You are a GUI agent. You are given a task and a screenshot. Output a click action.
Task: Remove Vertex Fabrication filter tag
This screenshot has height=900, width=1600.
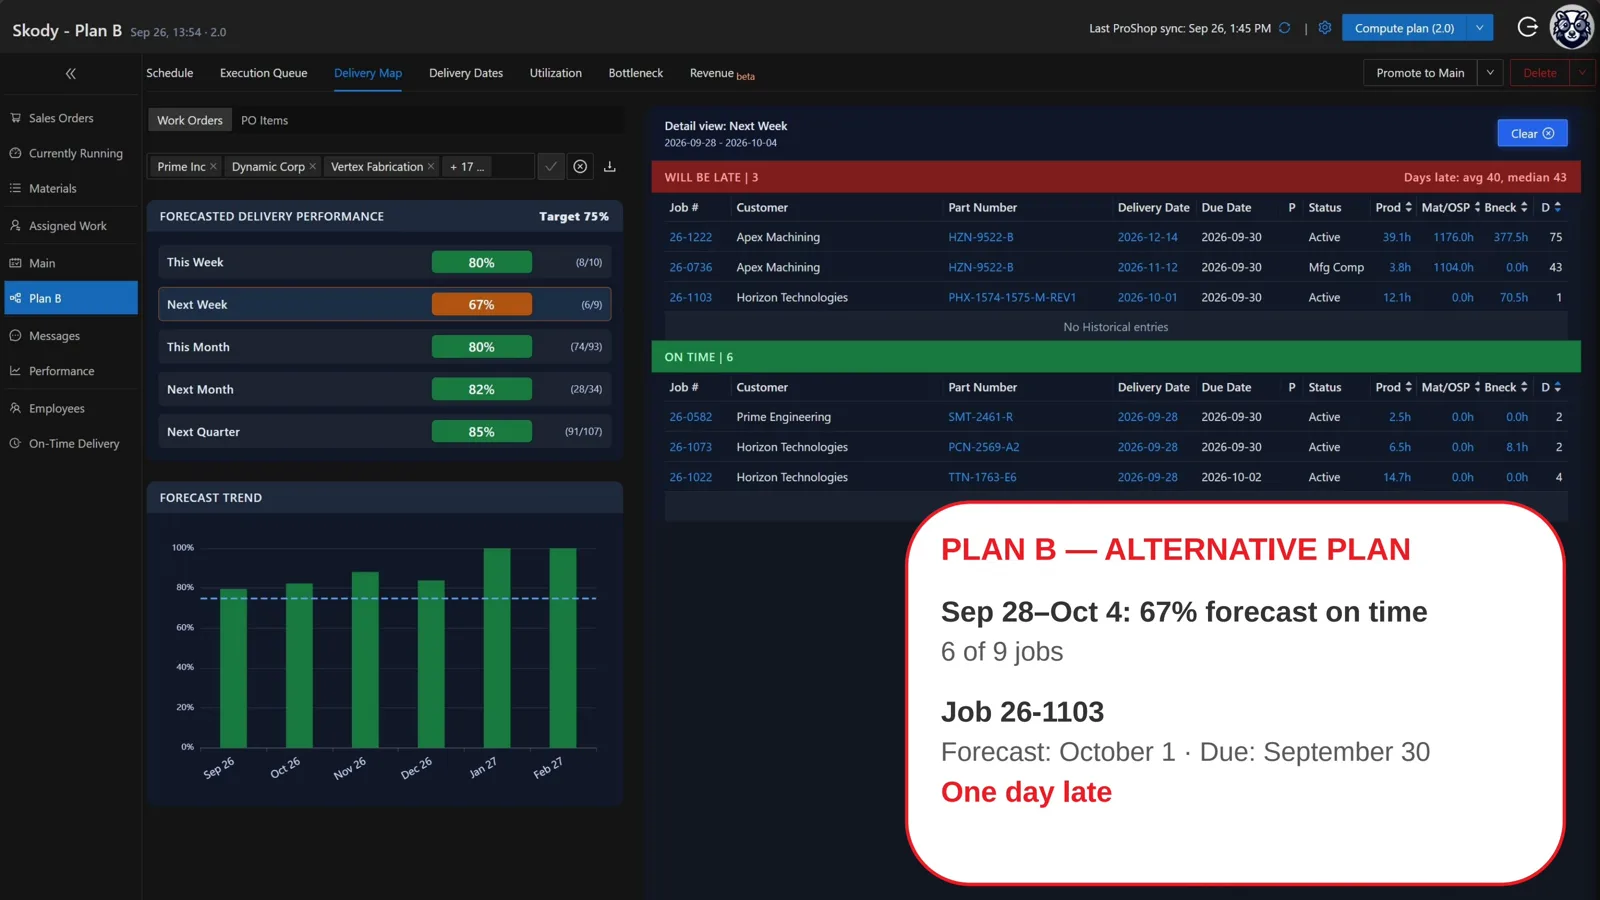(431, 167)
